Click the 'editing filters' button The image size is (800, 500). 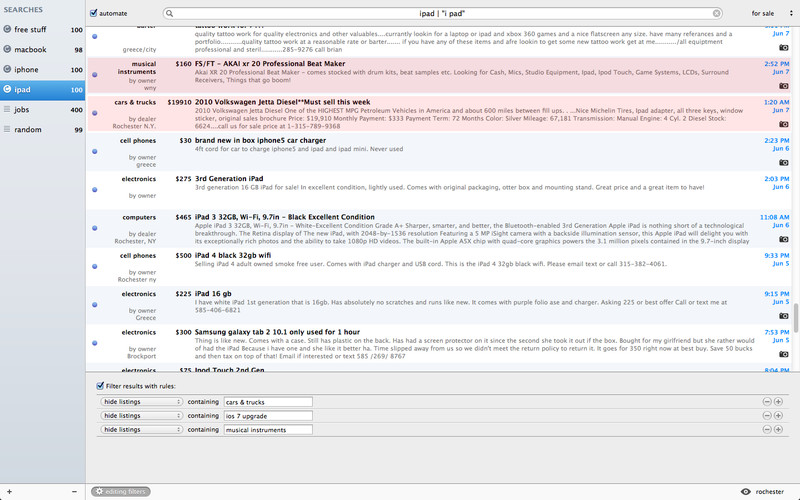click(x=121, y=491)
